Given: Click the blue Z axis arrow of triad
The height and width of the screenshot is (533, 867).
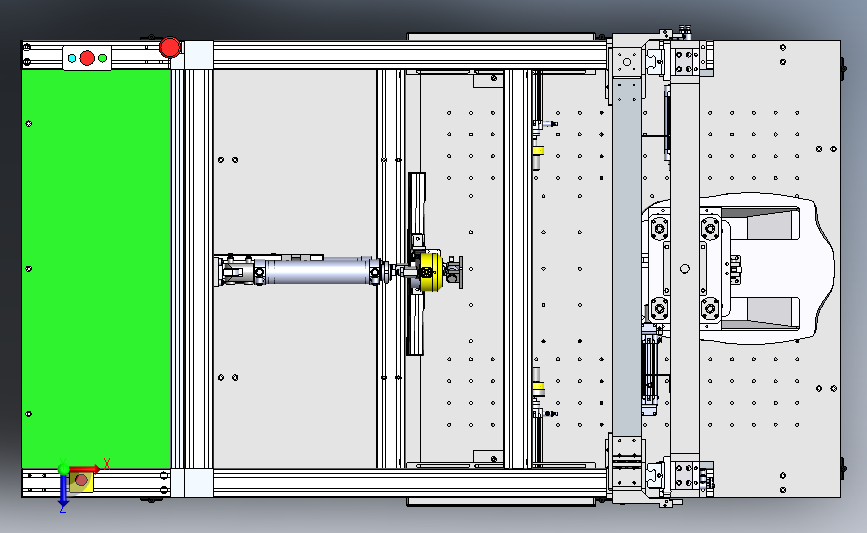Looking at the screenshot, I should 64,490.
